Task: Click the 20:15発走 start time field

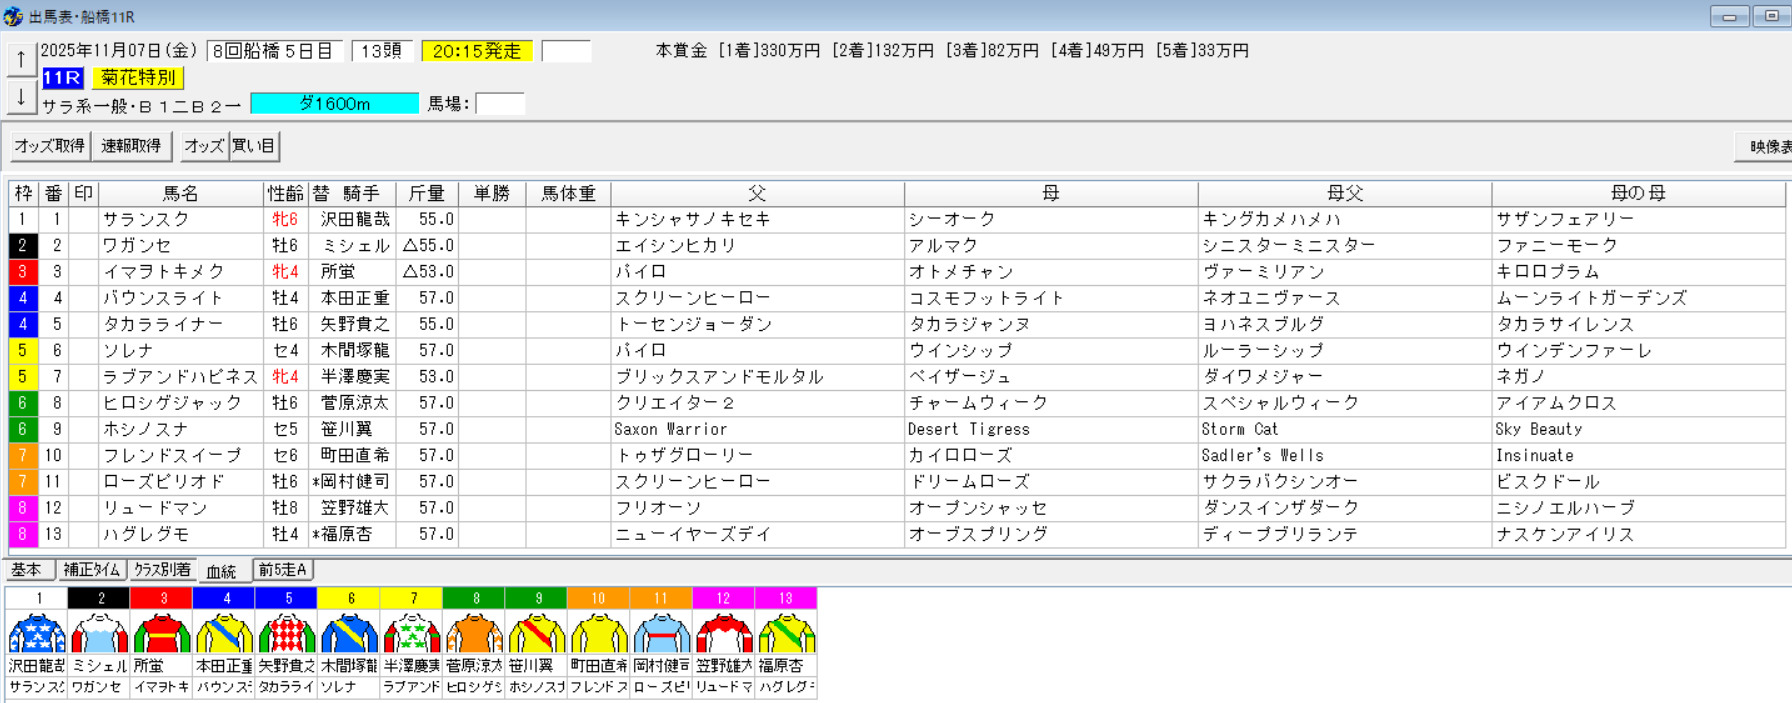Action: click(477, 51)
